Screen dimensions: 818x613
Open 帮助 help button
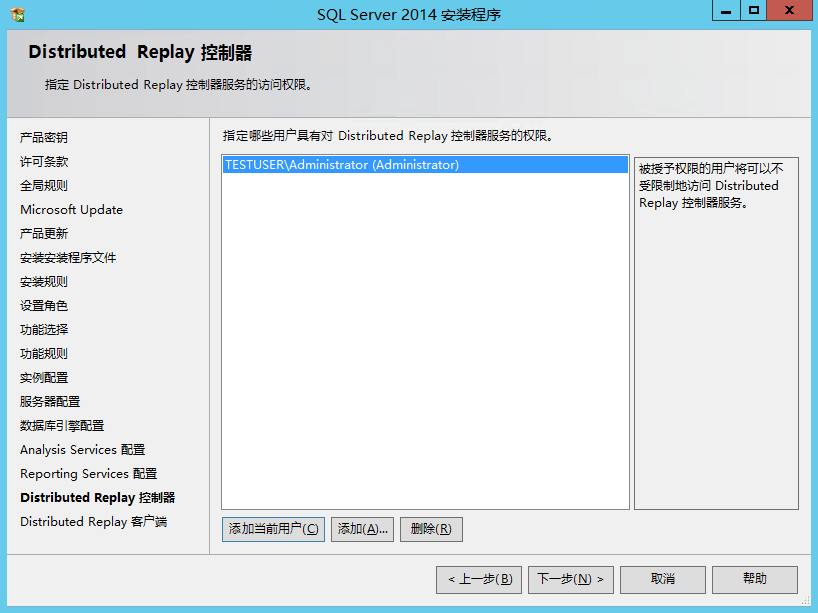tap(754, 579)
